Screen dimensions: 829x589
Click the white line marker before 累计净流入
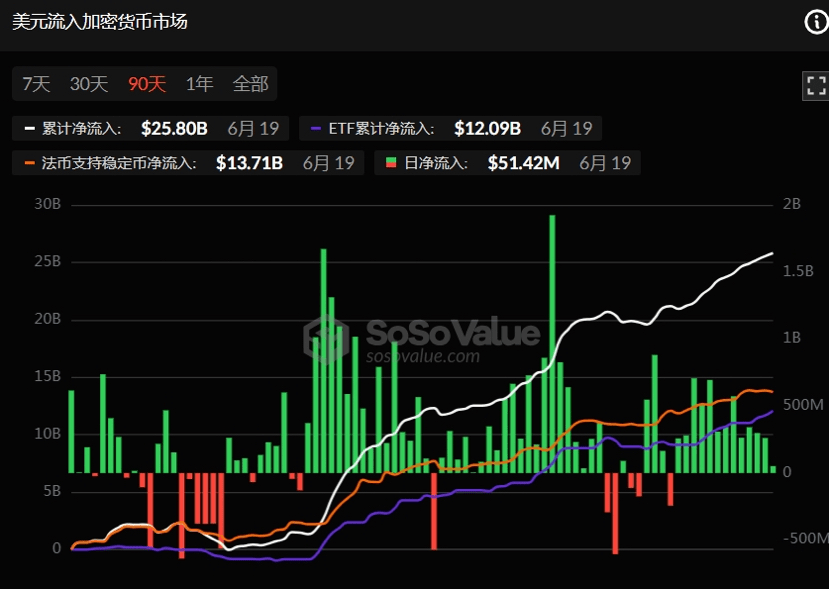click(30, 128)
